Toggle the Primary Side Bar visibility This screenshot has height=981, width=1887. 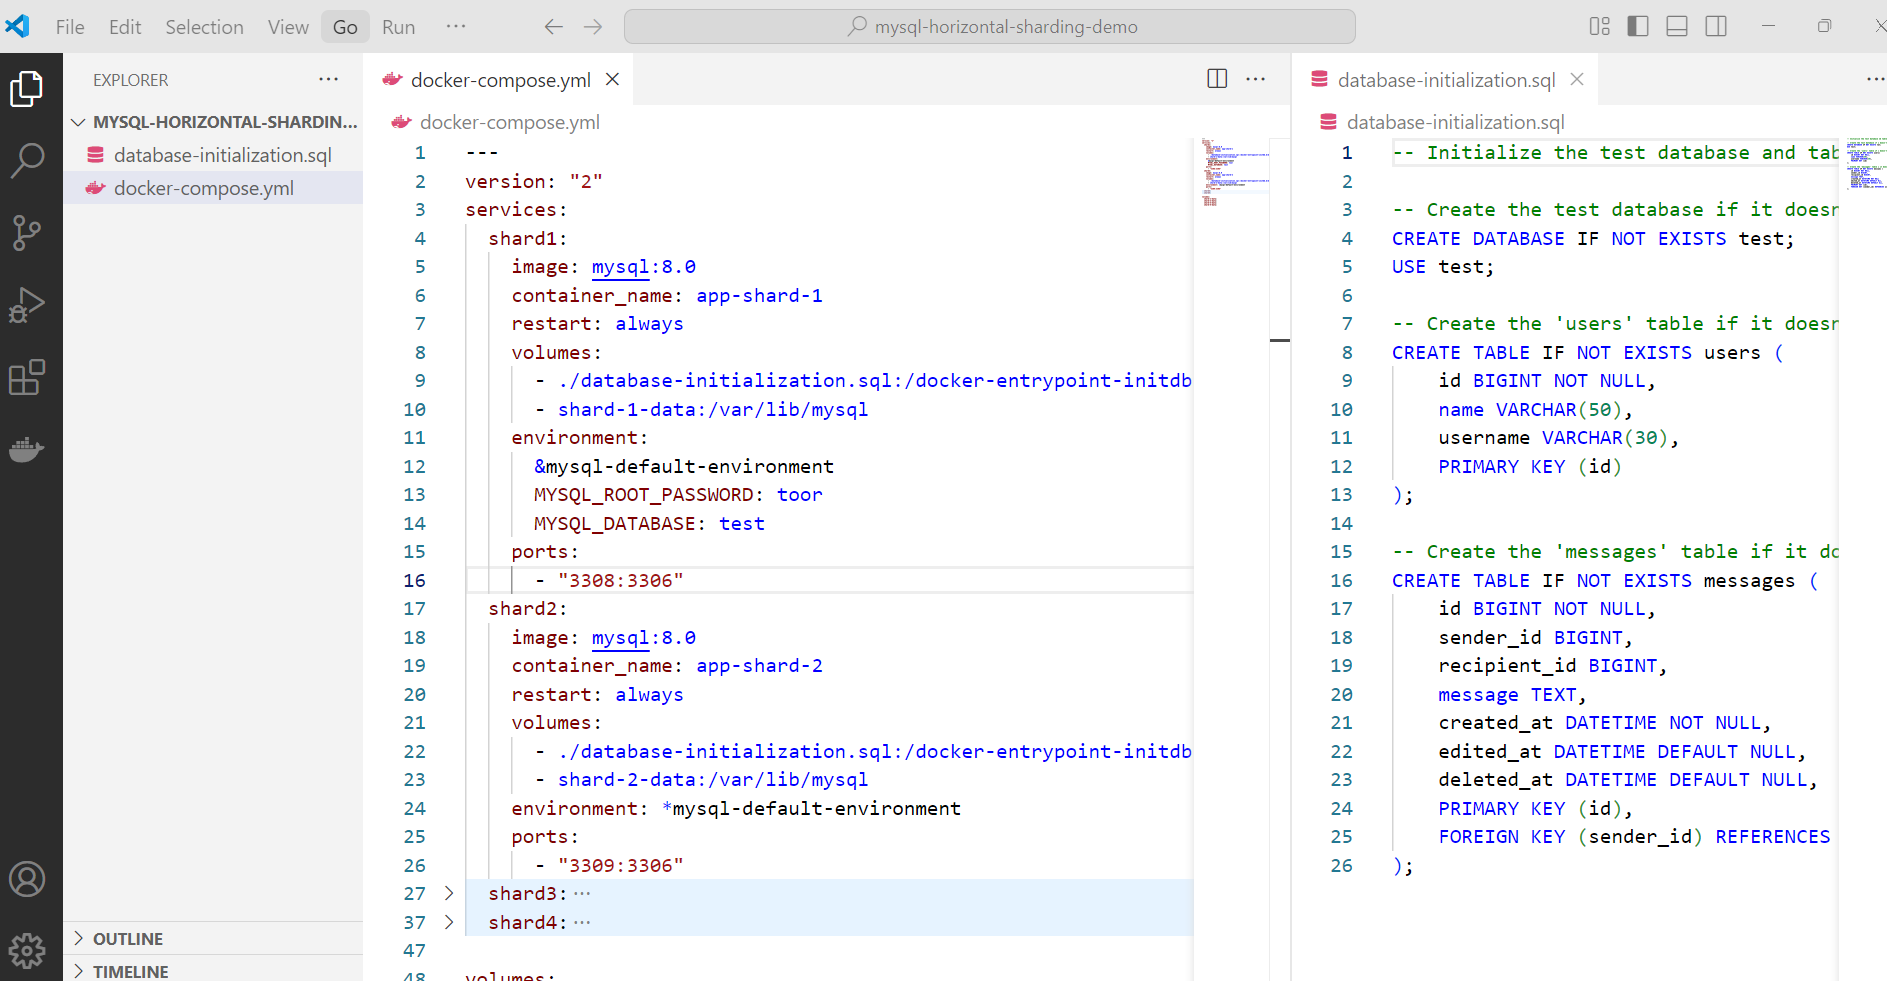[x=1638, y=27]
